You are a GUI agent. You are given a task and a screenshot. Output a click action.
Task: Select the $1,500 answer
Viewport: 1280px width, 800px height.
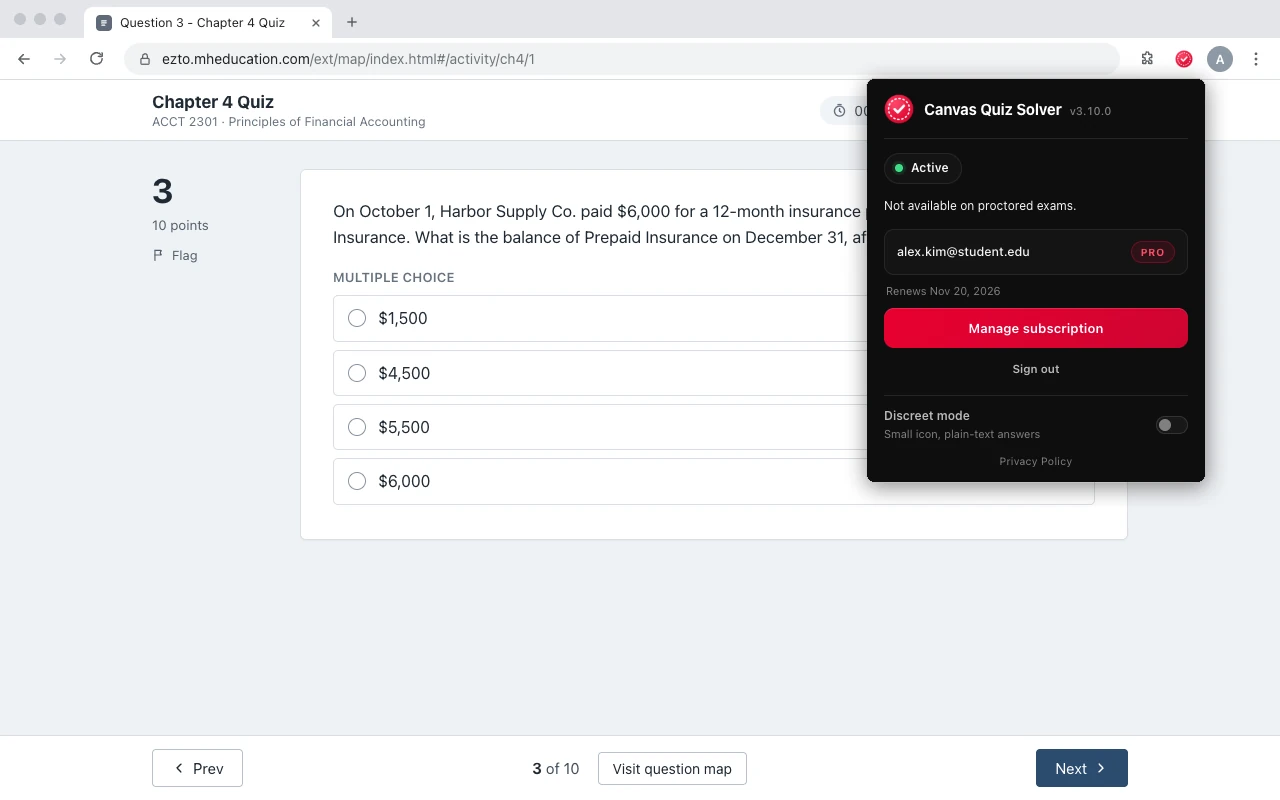pyautogui.click(x=713, y=318)
